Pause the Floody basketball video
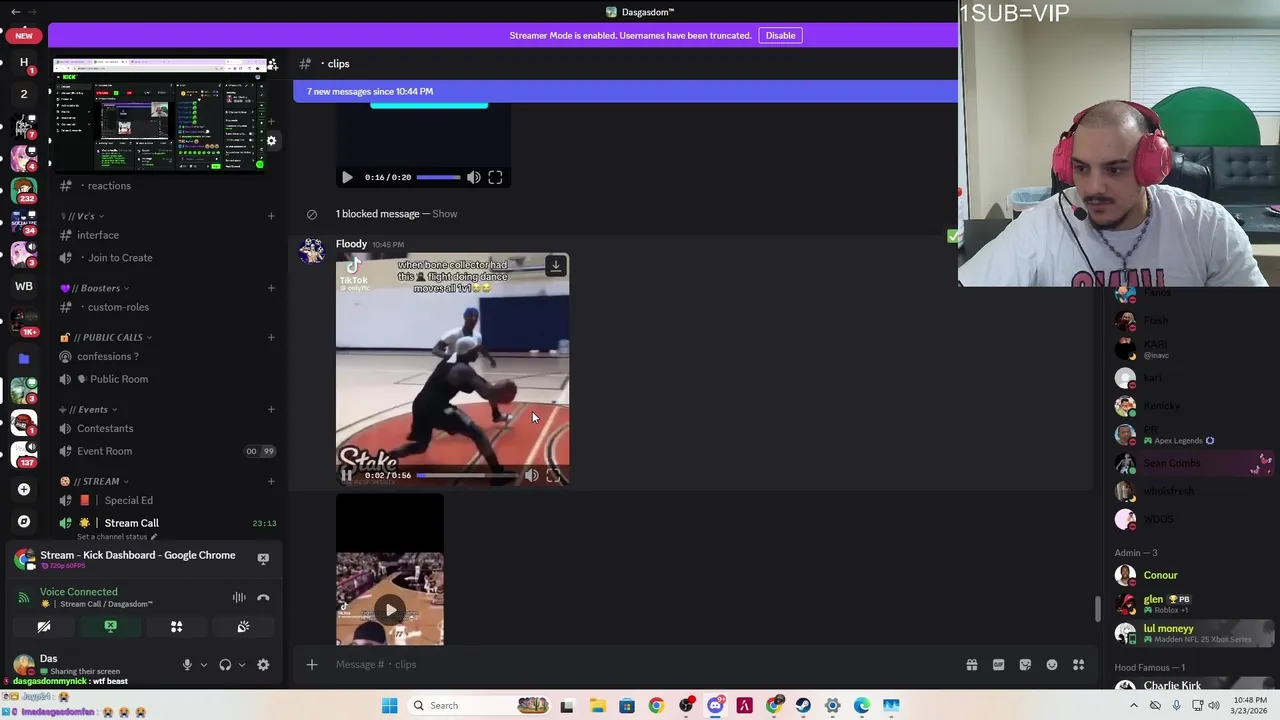This screenshot has height=720, width=1280. pyautogui.click(x=346, y=476)
